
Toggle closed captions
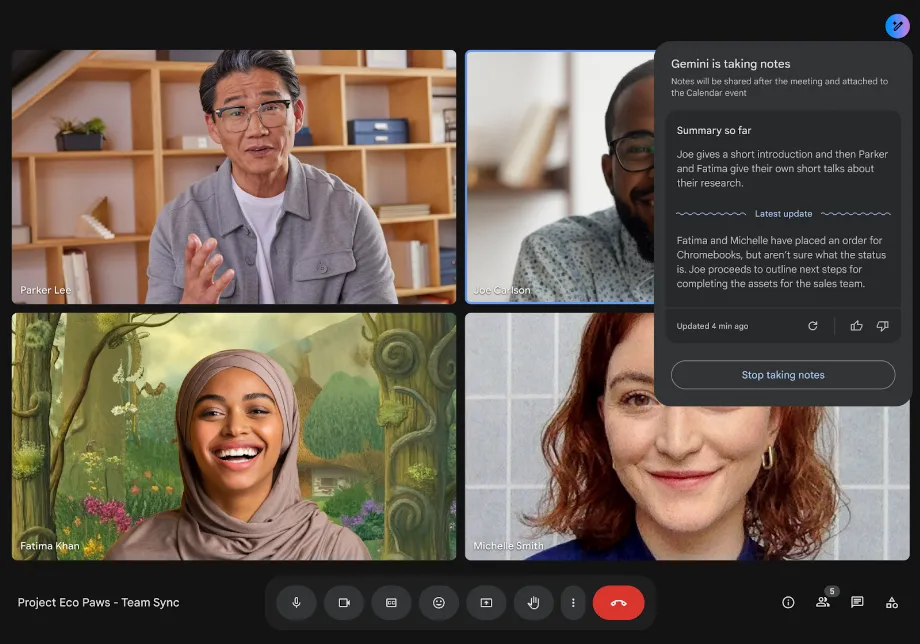[x=391, y=602]
